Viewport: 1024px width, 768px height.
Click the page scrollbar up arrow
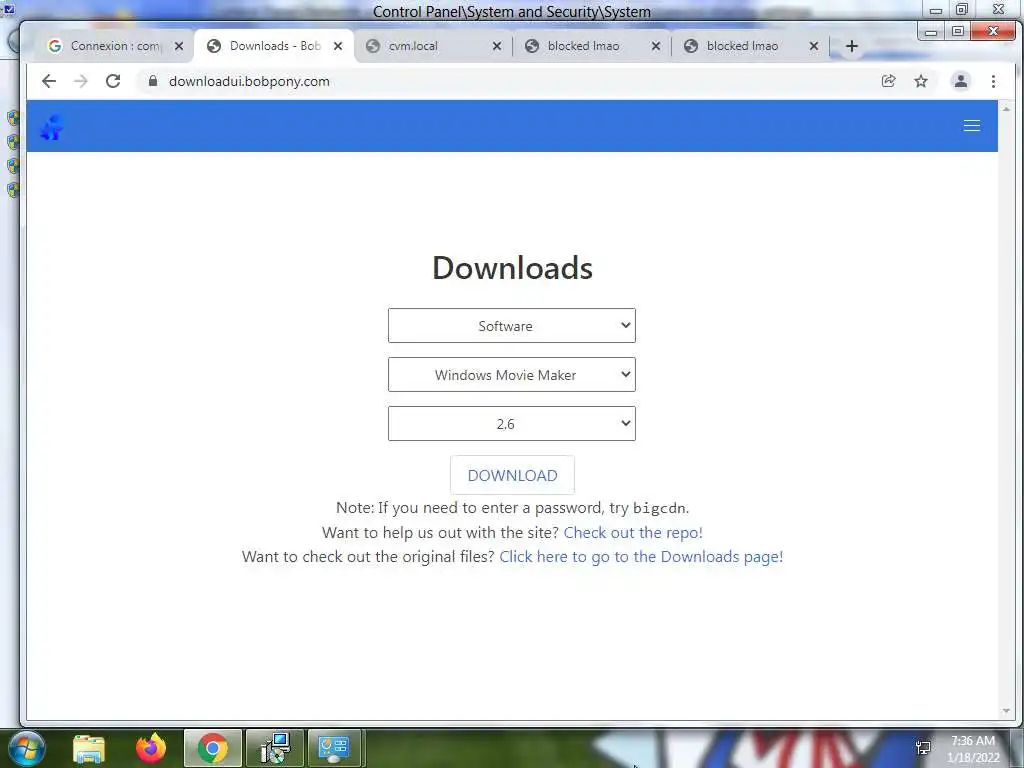pos(1006,108)
